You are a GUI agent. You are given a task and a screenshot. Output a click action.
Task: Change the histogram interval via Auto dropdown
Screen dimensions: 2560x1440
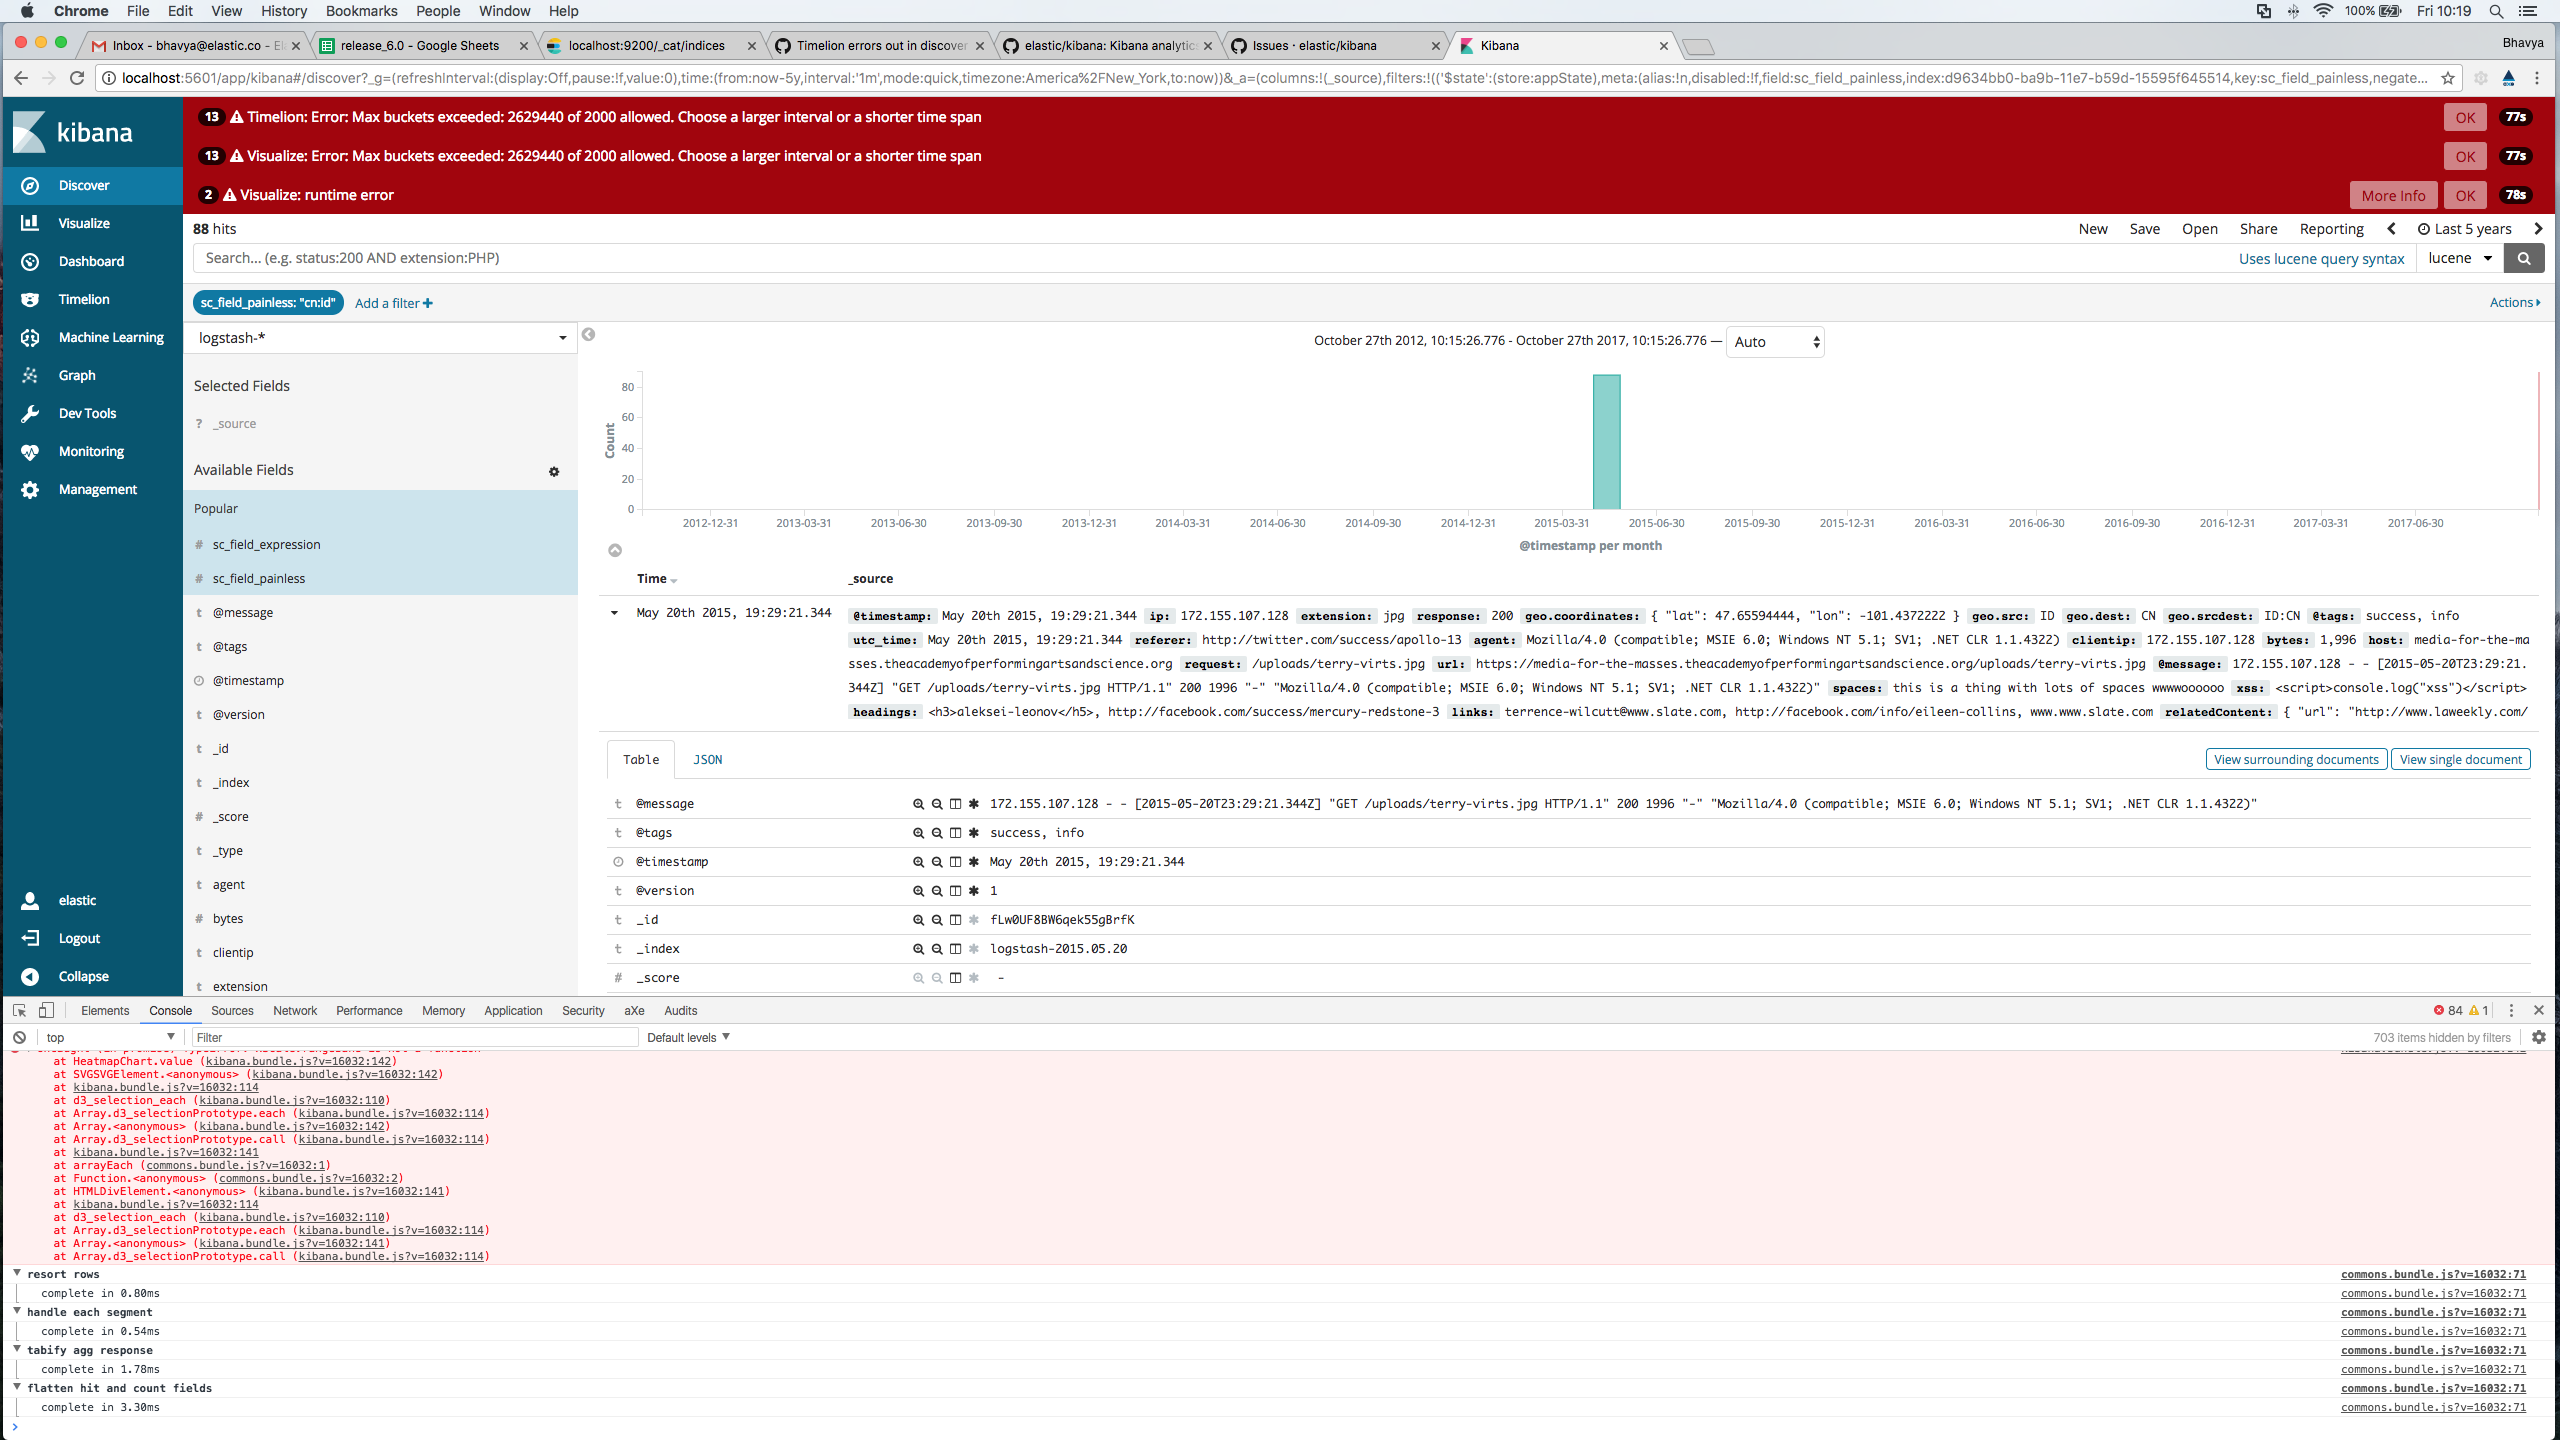click(x=1773, y=341)
